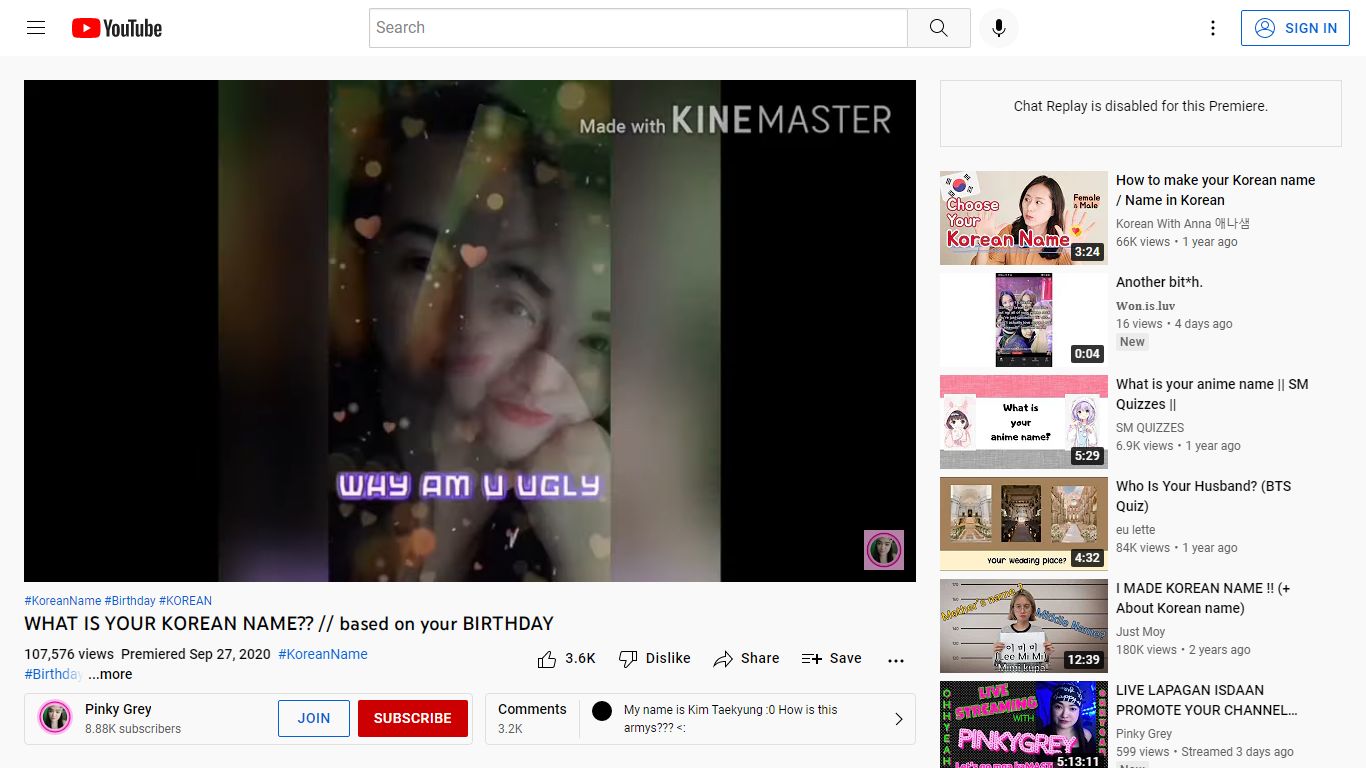Open 'How to make your Korean name' thumbnail
Image resolution: width=1366 pixels, height=768 pixels.
click(x=1024, y=218)
